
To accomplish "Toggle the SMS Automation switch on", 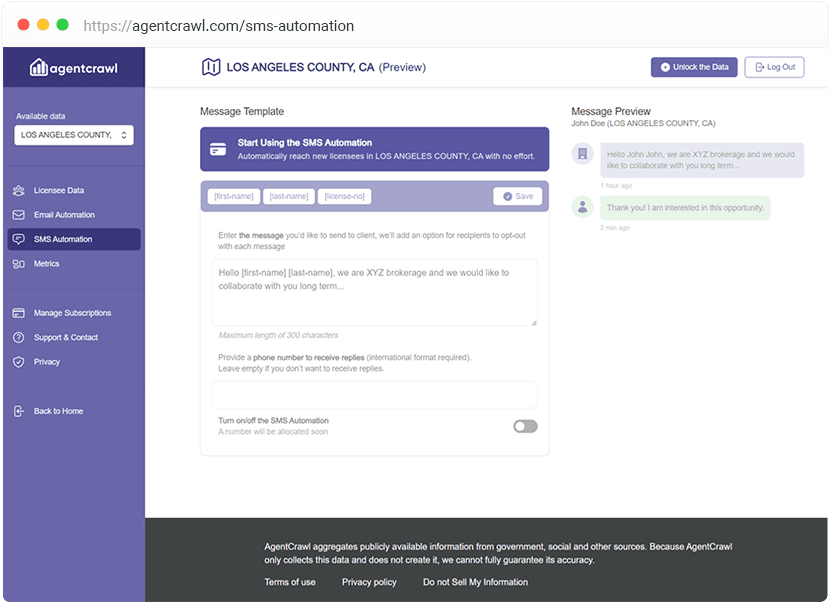I will 525,426.
